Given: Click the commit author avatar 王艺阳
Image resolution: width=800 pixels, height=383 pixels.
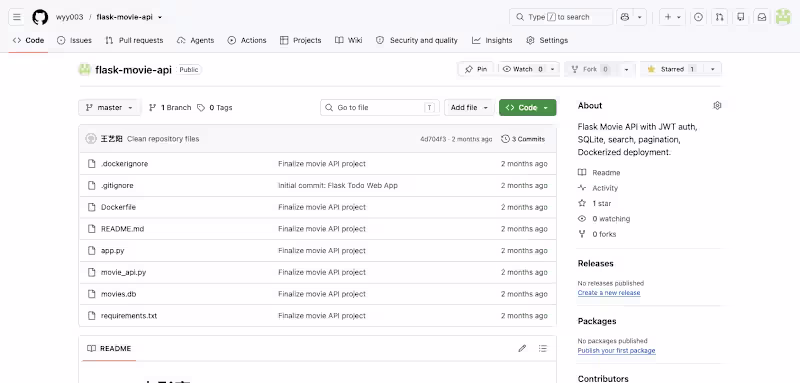Looking at the screenshot, I should coord(91,139).
